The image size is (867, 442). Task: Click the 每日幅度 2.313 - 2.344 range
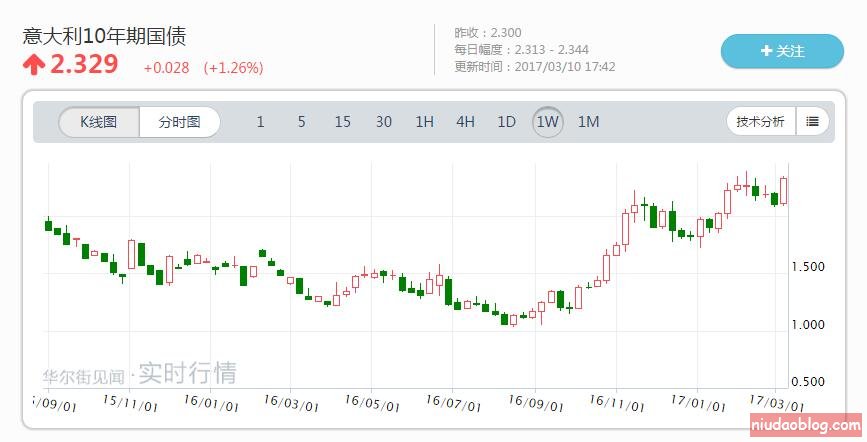point(521,50)
